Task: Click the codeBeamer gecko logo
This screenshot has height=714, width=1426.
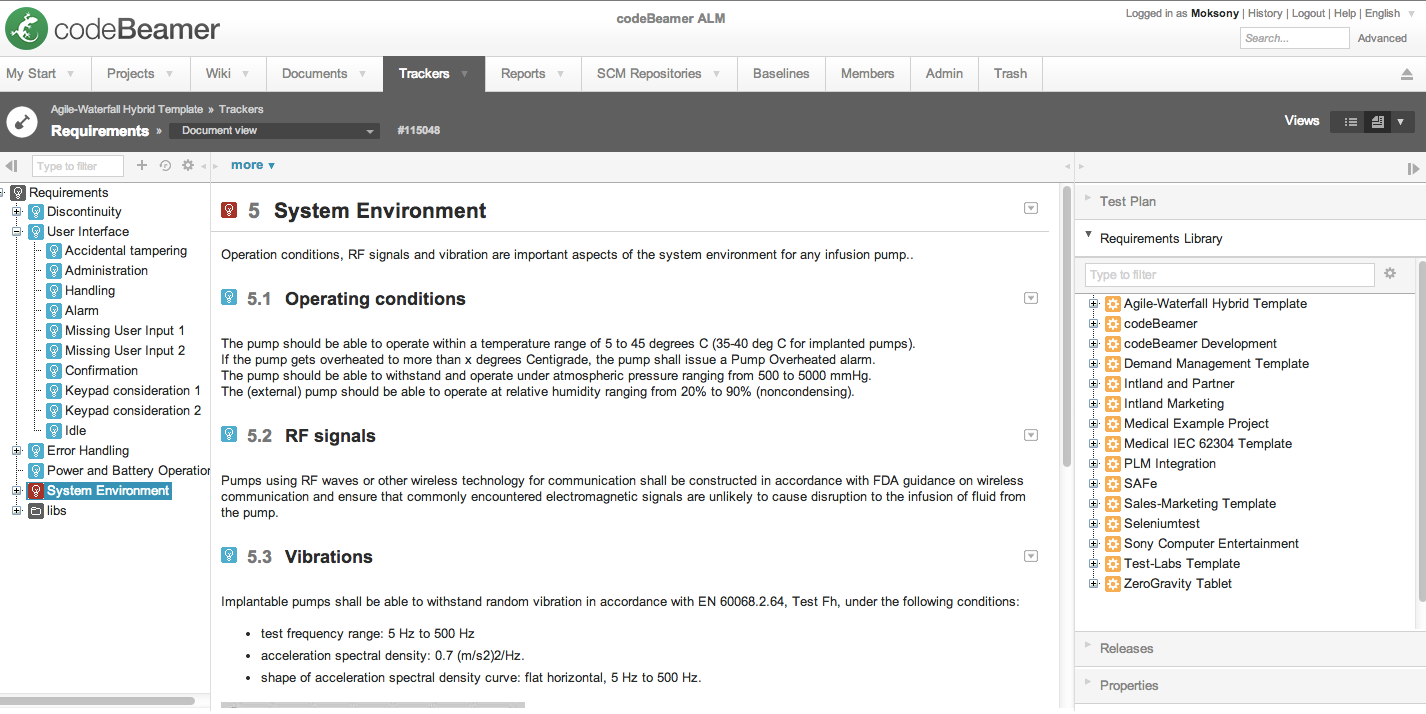Action: pyautogui.click(x=25, y=28)
